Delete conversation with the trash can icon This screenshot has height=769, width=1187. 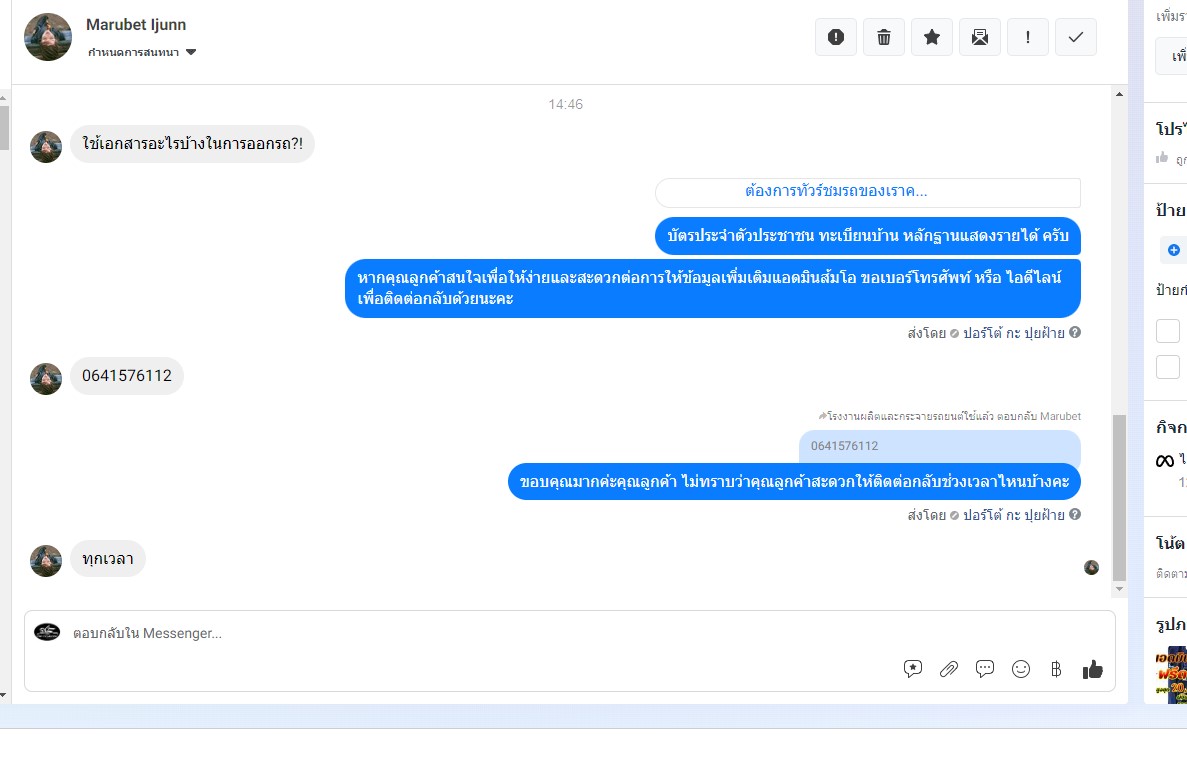(883, 37)
